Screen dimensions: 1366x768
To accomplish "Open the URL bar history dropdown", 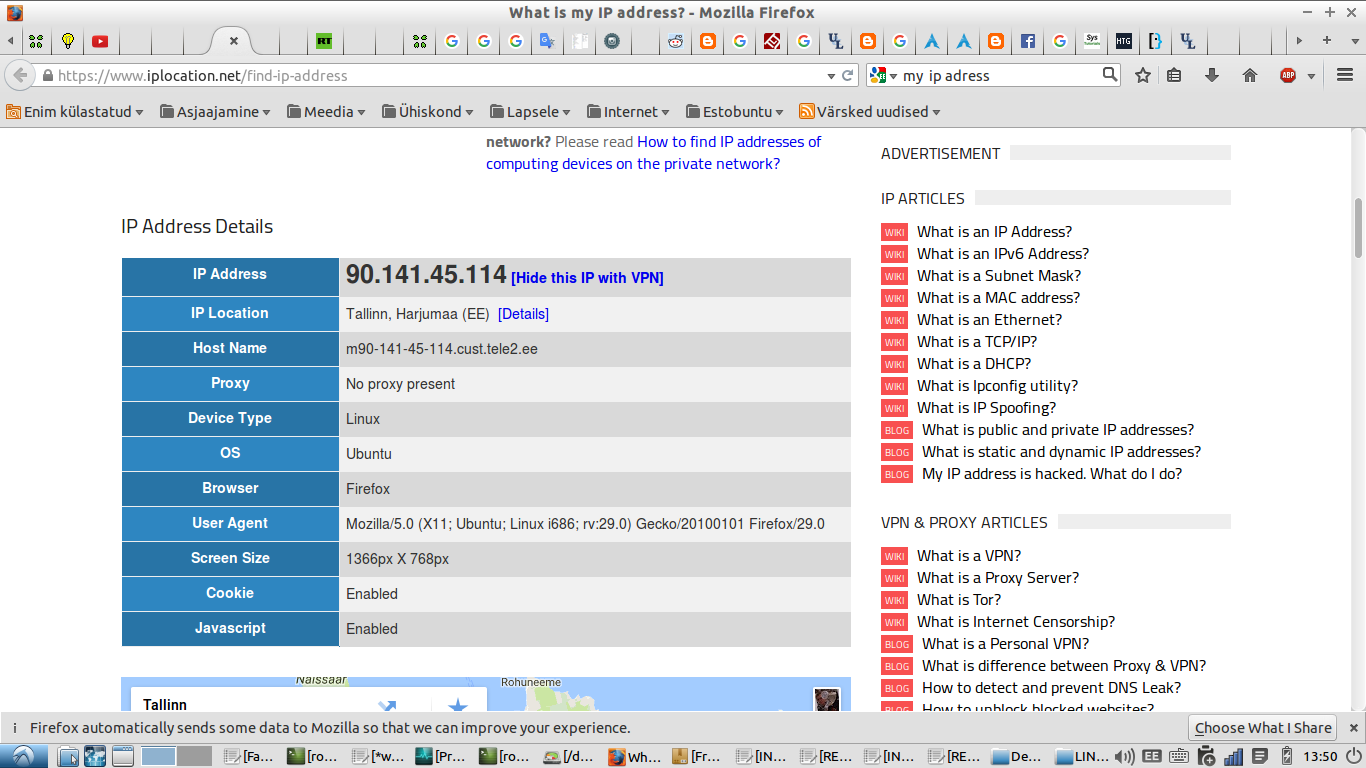I will (x=831, y=75).
